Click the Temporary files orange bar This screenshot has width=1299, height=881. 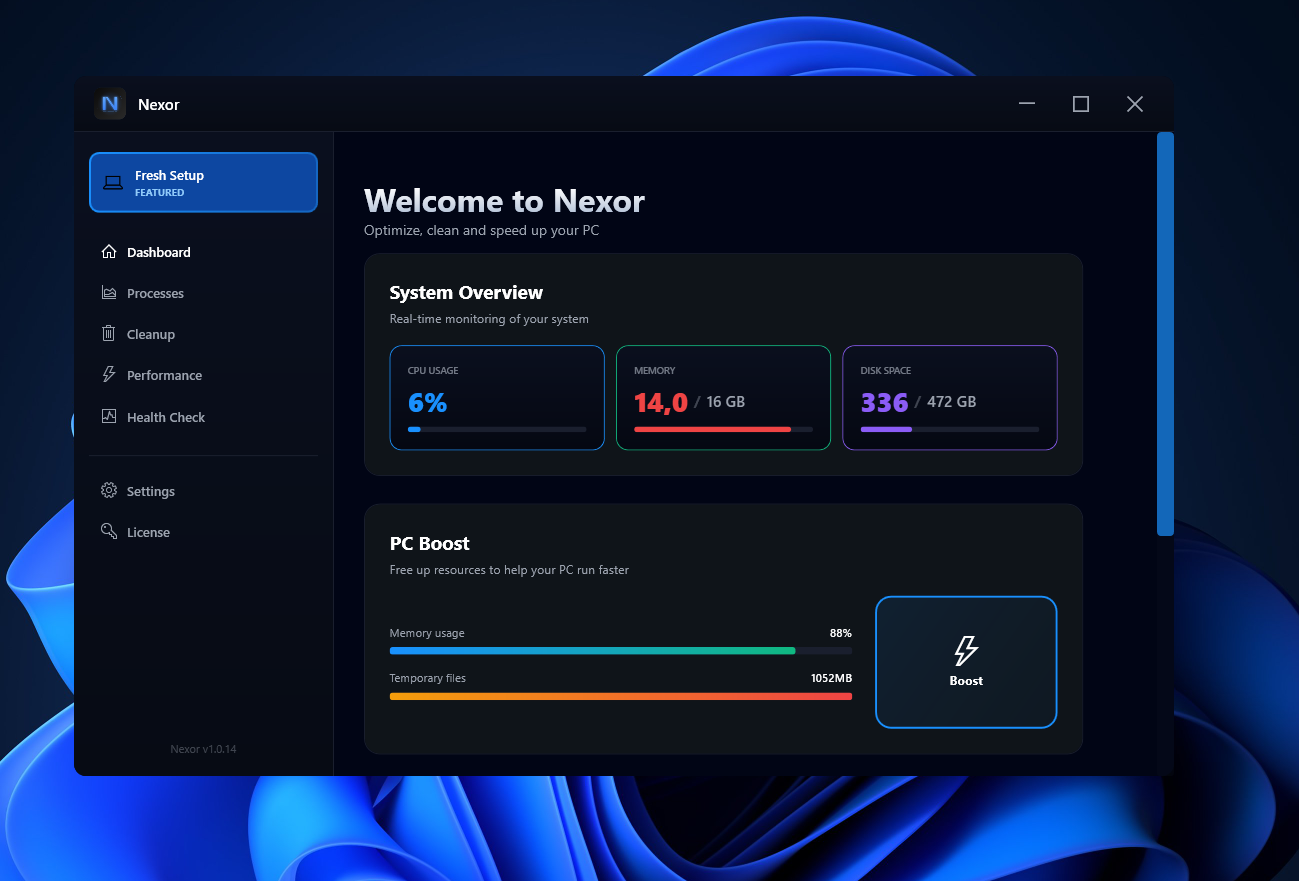621,696
